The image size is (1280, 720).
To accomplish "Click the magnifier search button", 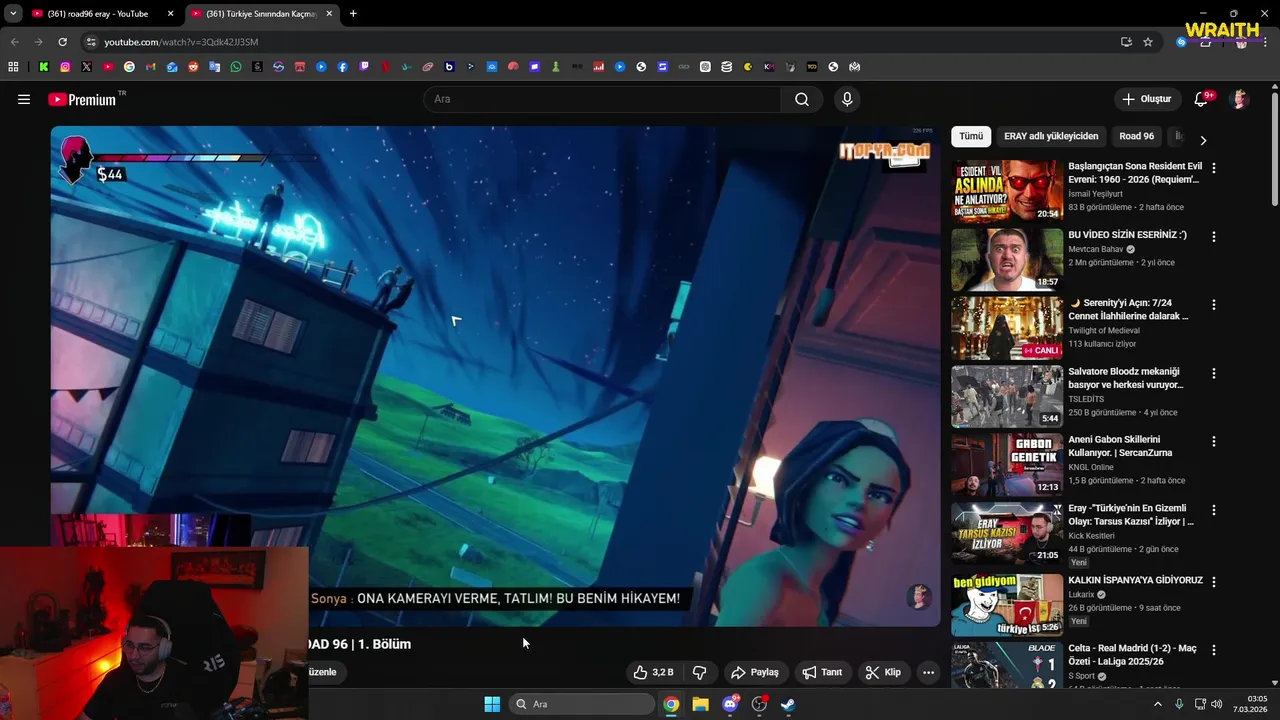I will point(802,99).
